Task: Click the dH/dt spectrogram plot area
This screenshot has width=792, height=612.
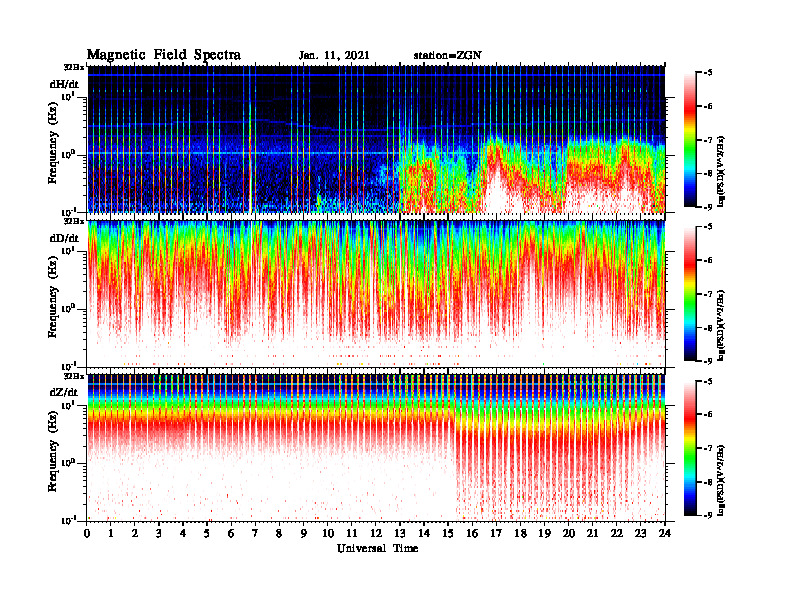Action: (x=376, y=139)
